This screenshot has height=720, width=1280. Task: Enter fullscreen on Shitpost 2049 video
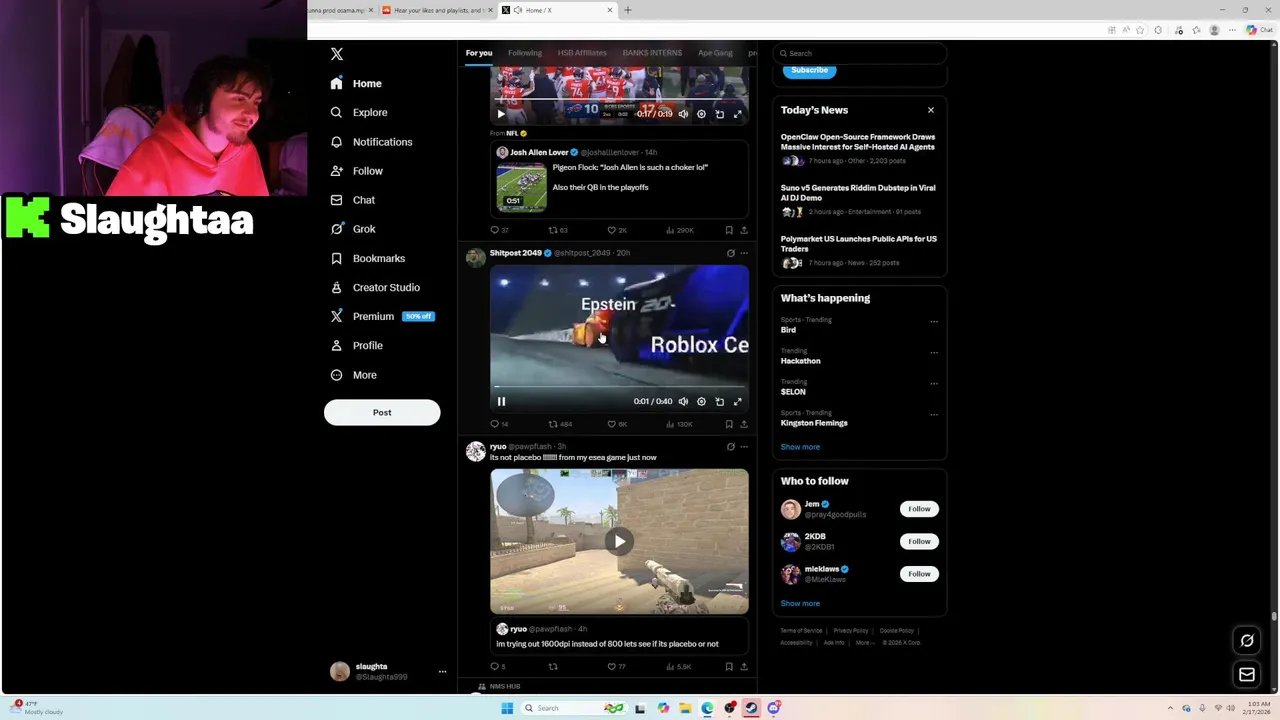click(x=738, y=401)
